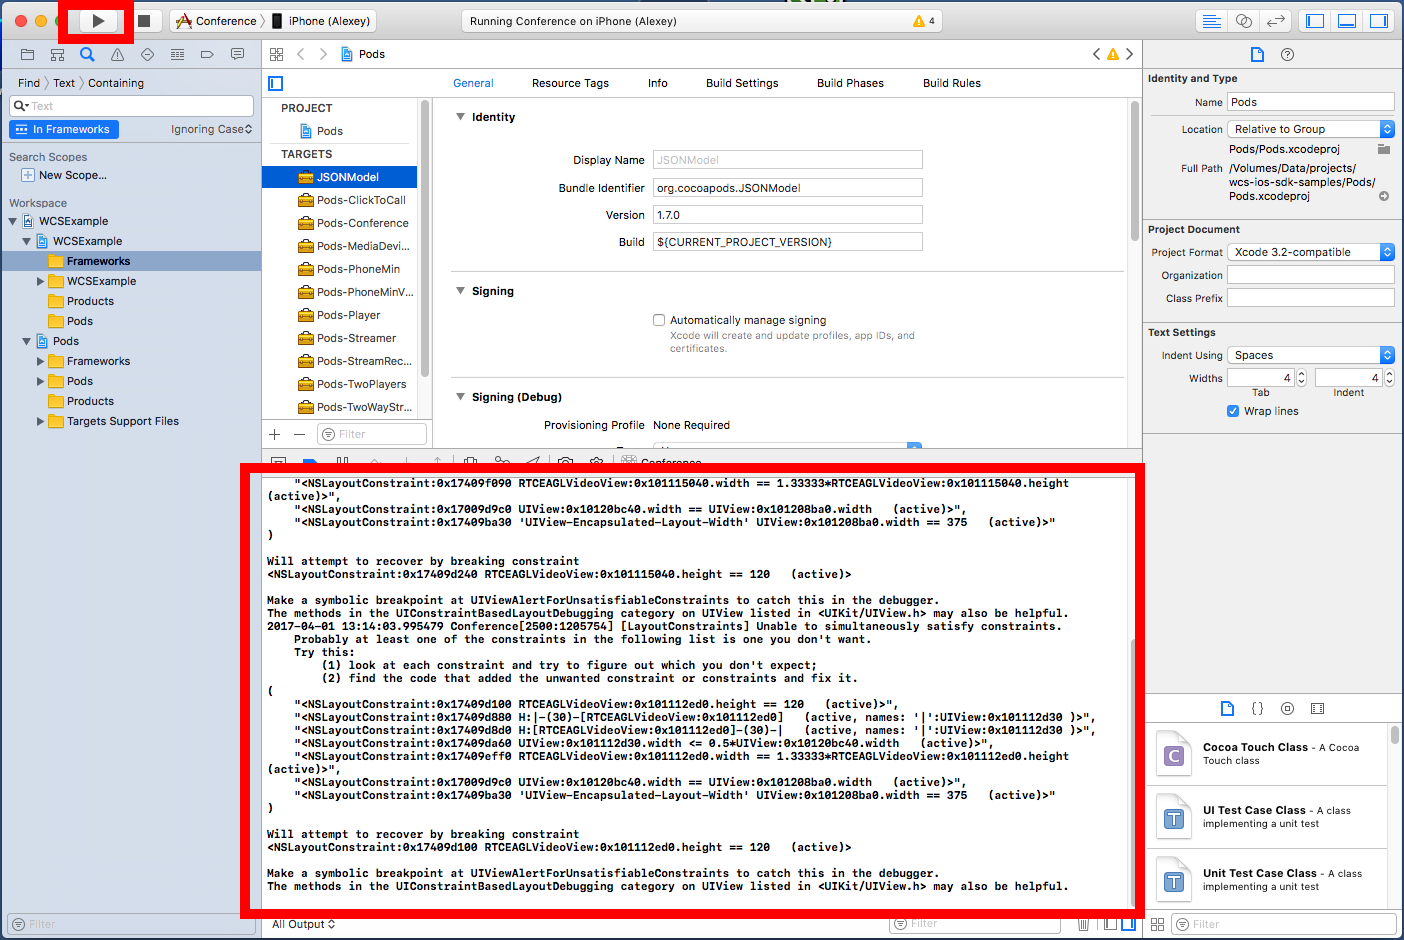Click the Version field showing 1.7.0
The height and width of the screenshot is (940, 1404).
(787, 215)
